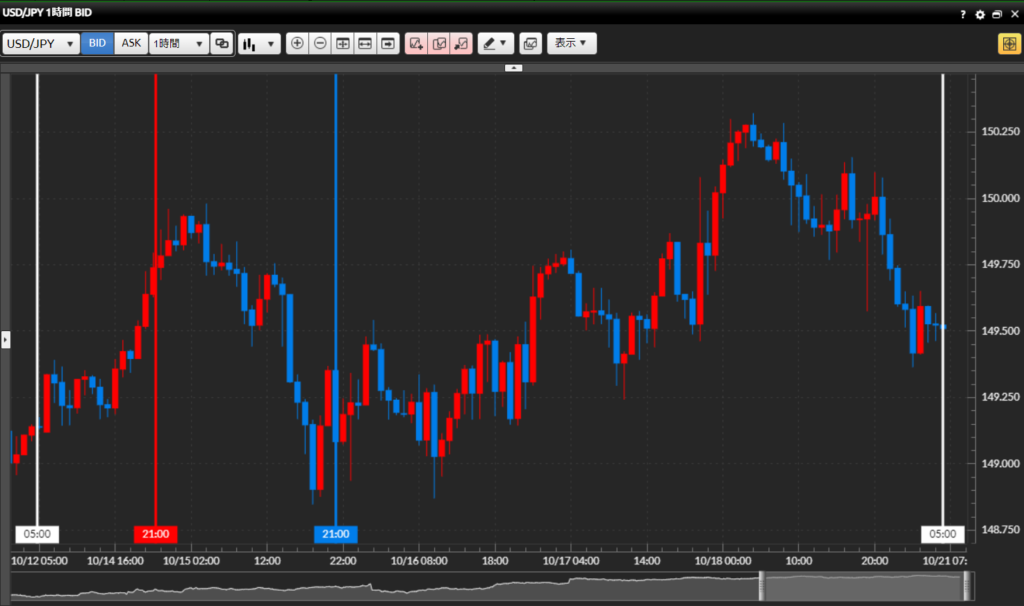Open the pencil drawing tools menu
The width and height of the screenshot is (1024, 606).
(495, 44)
